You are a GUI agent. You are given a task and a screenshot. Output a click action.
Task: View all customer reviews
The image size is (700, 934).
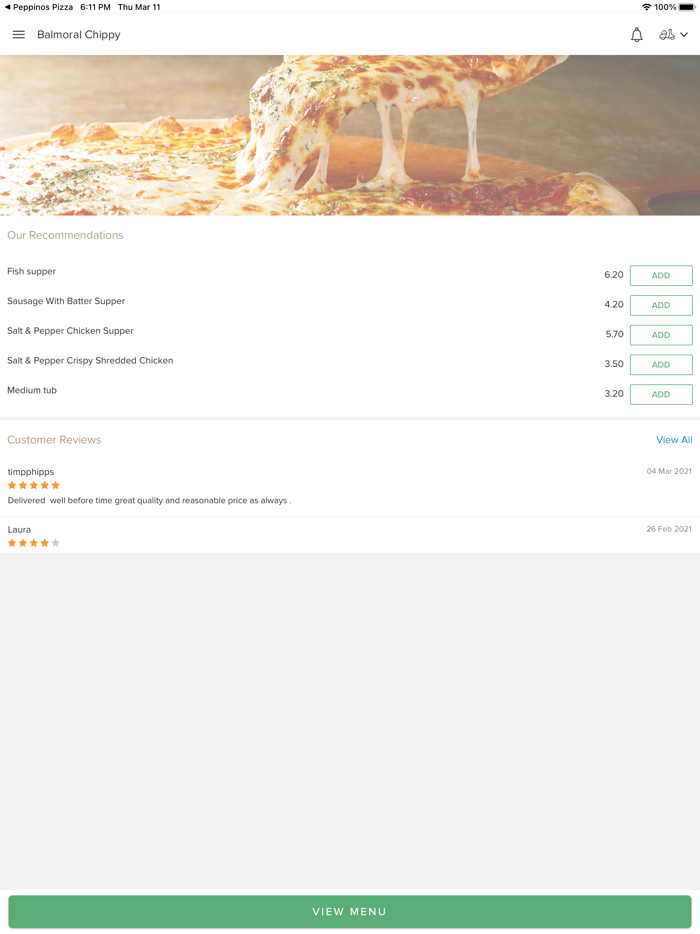coord(674,440)
